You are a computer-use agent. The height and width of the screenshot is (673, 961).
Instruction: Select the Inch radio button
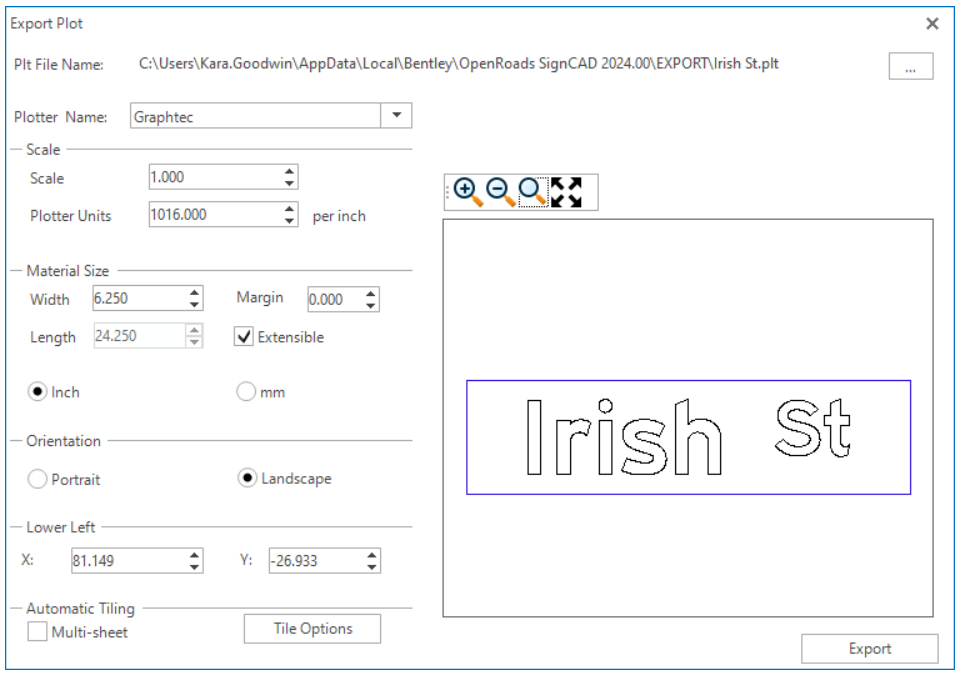pyautogui.click(x=37, y=392)
